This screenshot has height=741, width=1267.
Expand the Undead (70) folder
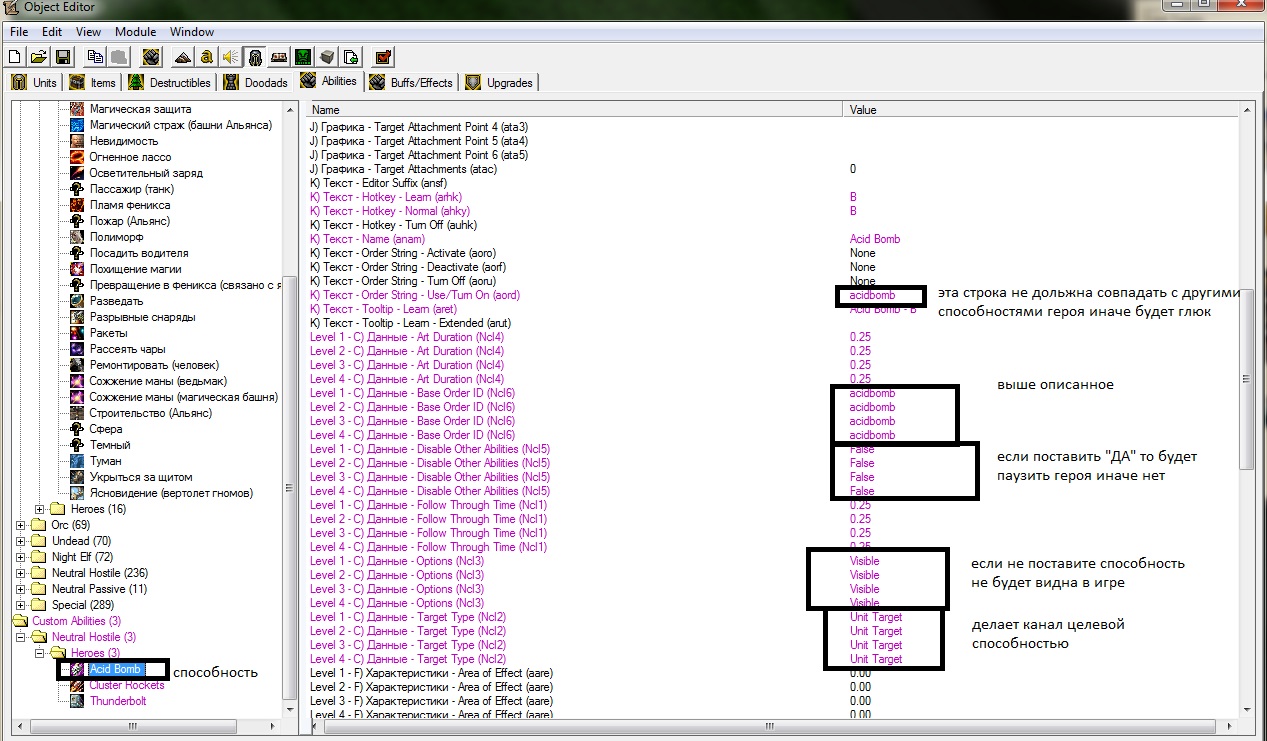21,541
